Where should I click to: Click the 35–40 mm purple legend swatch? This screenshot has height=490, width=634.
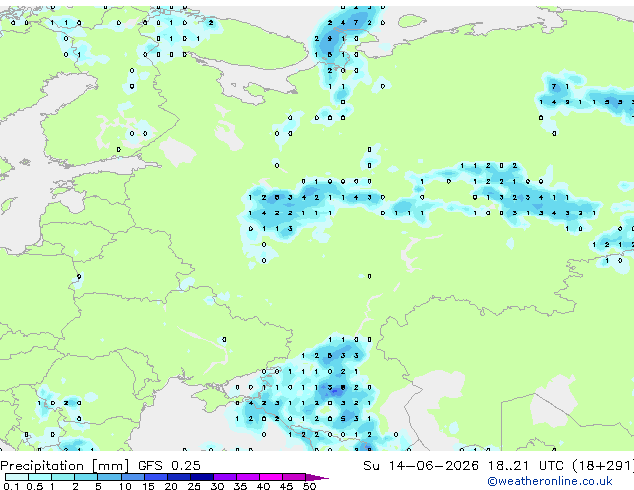pos(248,477)
